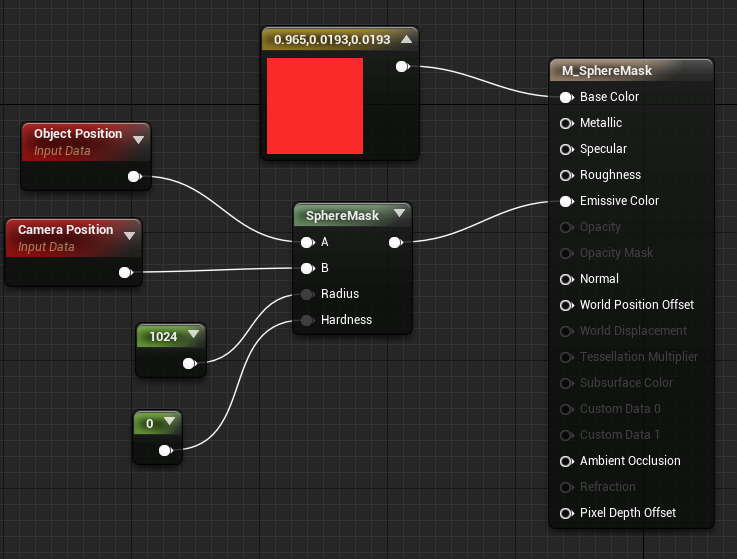Viewport: 737px width, 559px height.
Task: Click the World Position Offset pin
Action: [566, 305]
